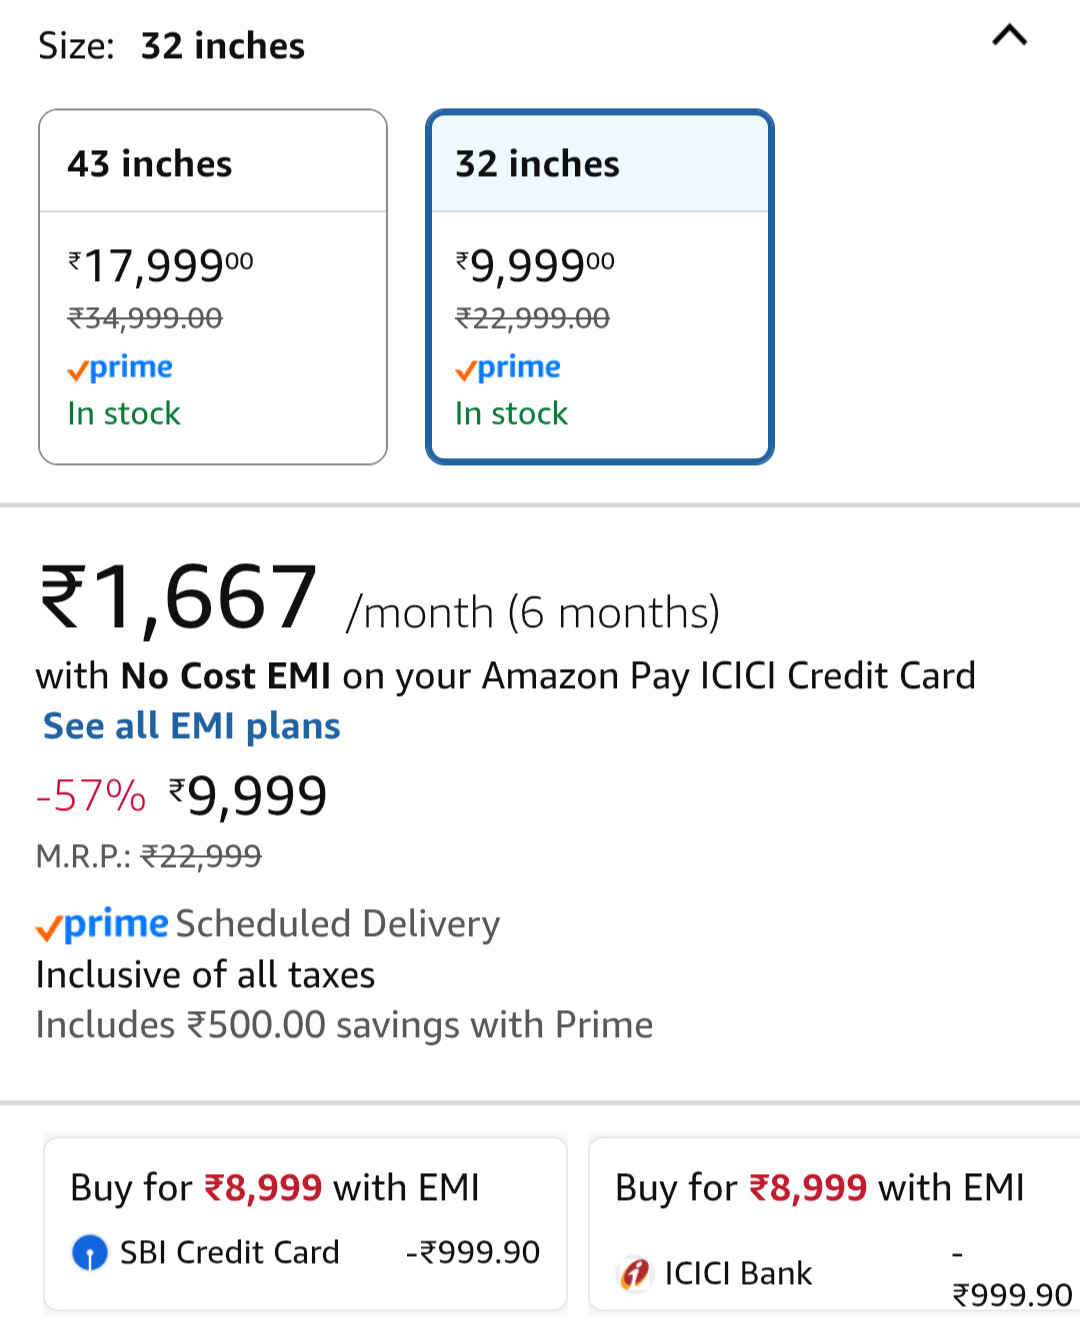The height and width of the screenshot is (1327, 1080).
Task: Select the 32 inches size option
Action: point(600,287)
